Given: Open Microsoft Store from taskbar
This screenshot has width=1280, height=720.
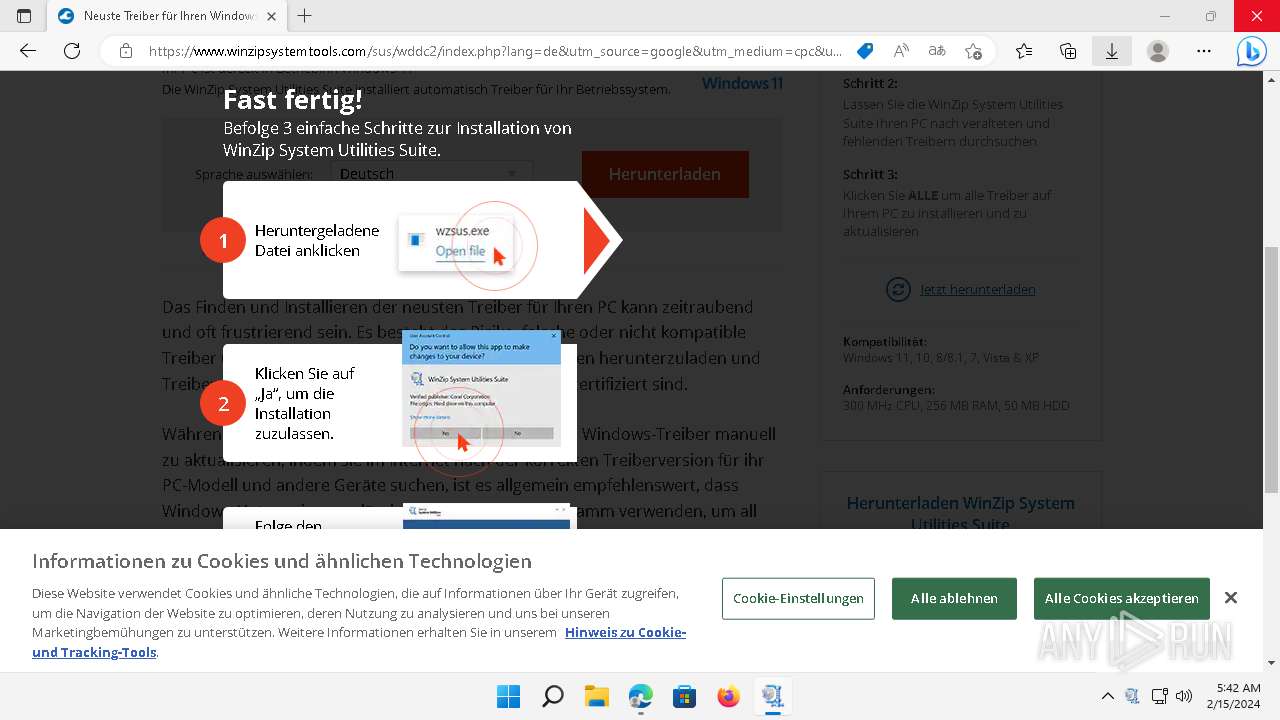Looking at the screenshot, I should 684,696.
